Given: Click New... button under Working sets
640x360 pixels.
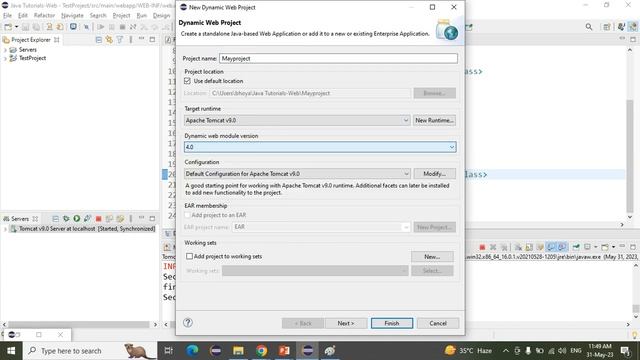Looking at the screenshot, I should (432, 257).
